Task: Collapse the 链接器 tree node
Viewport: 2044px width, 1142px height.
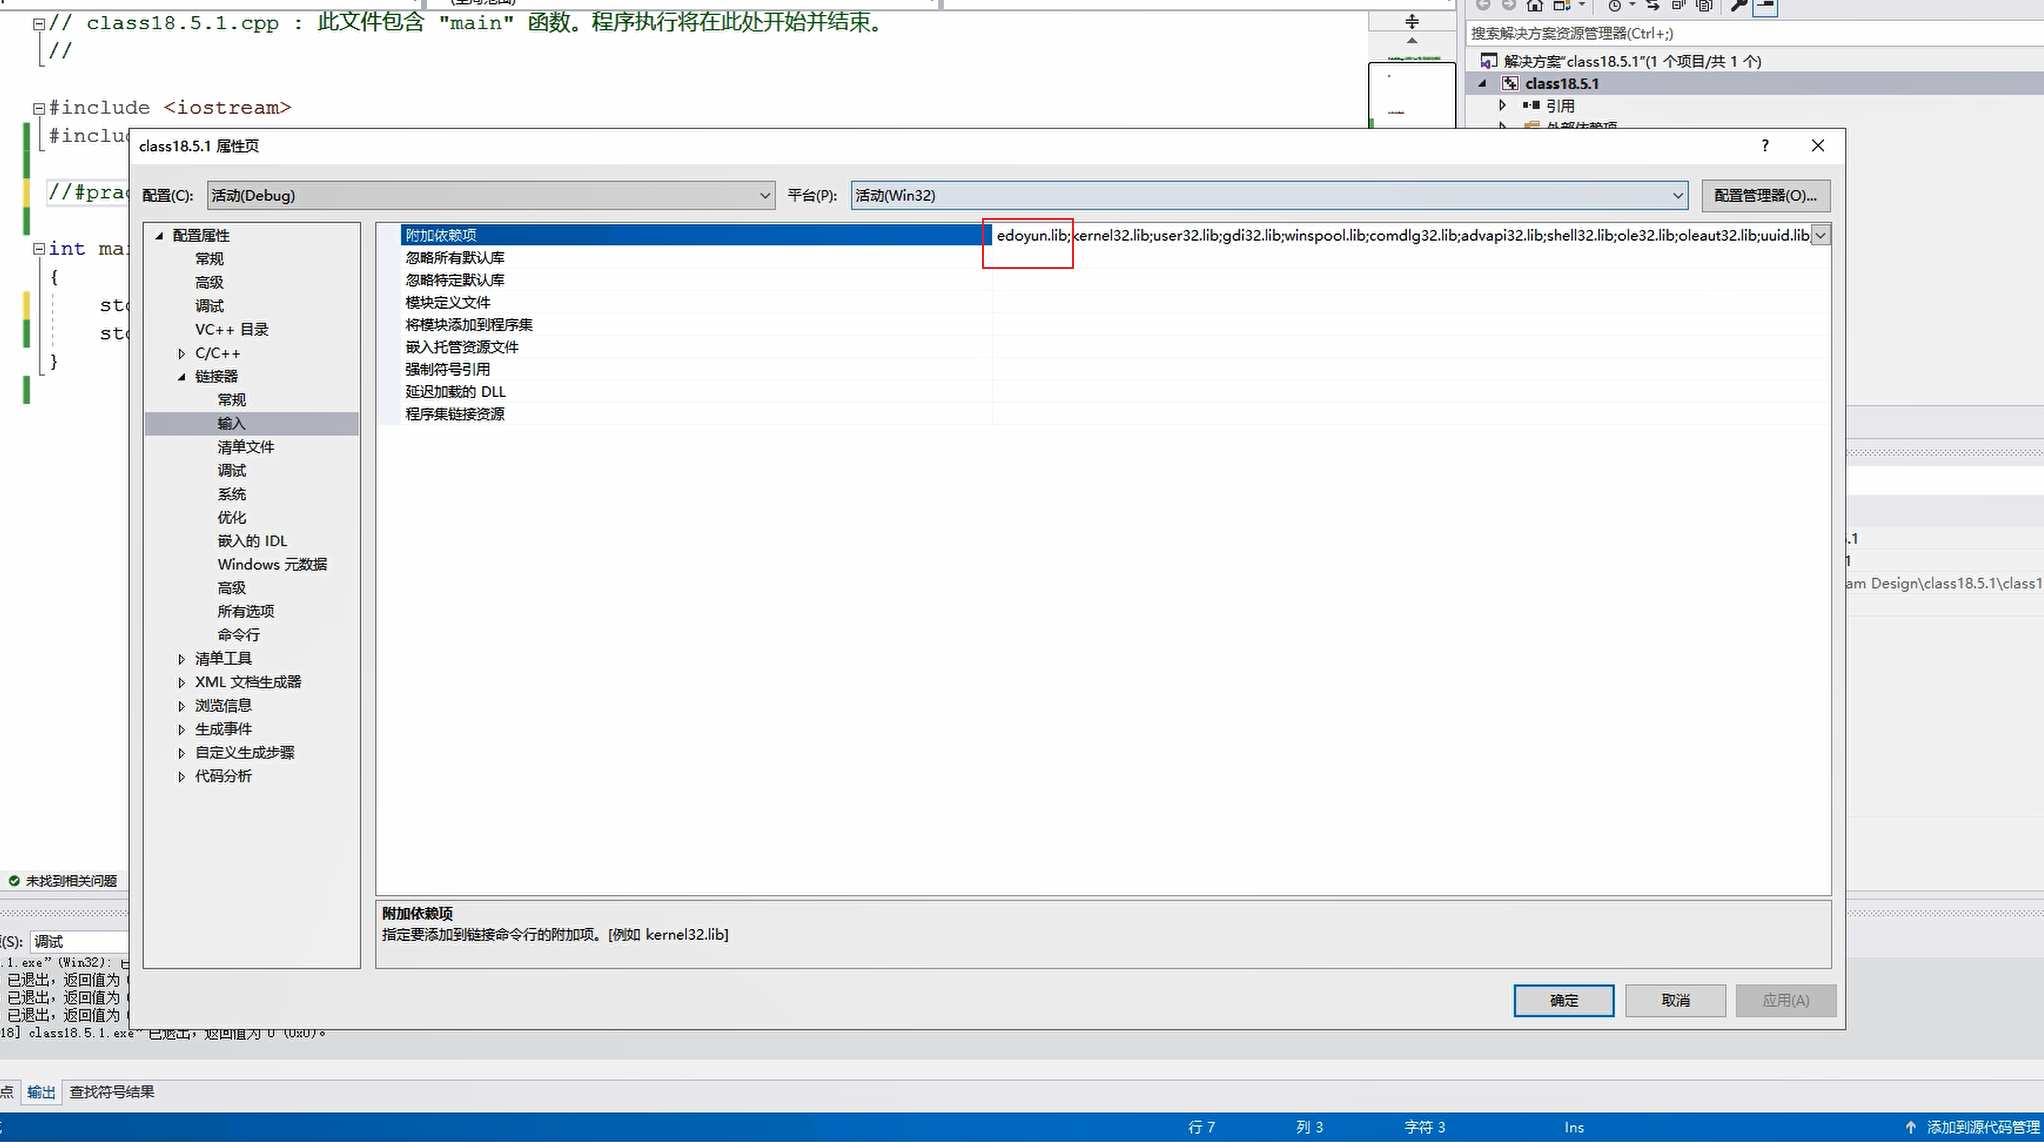Action: tap(181, 377)
